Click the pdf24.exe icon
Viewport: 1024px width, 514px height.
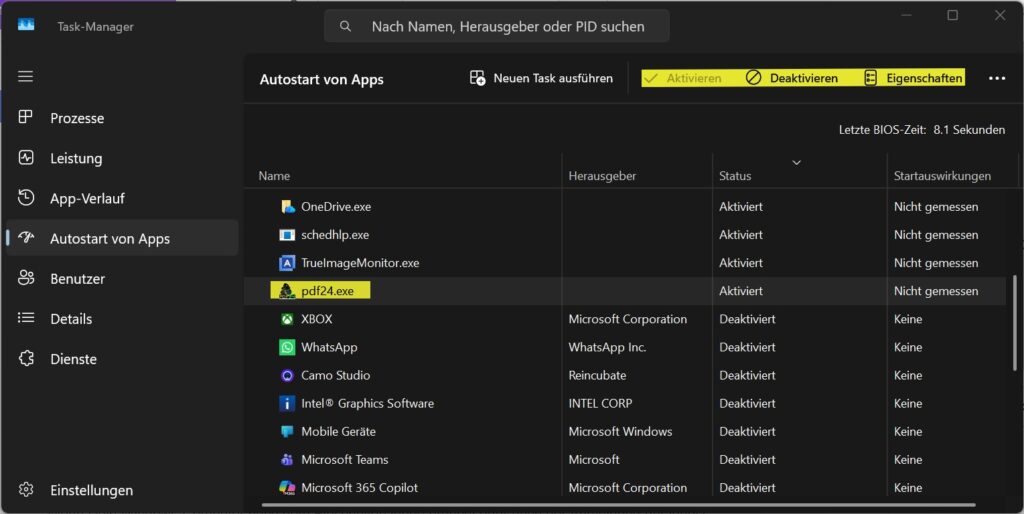pyautogui.click(x=287, y=291)
